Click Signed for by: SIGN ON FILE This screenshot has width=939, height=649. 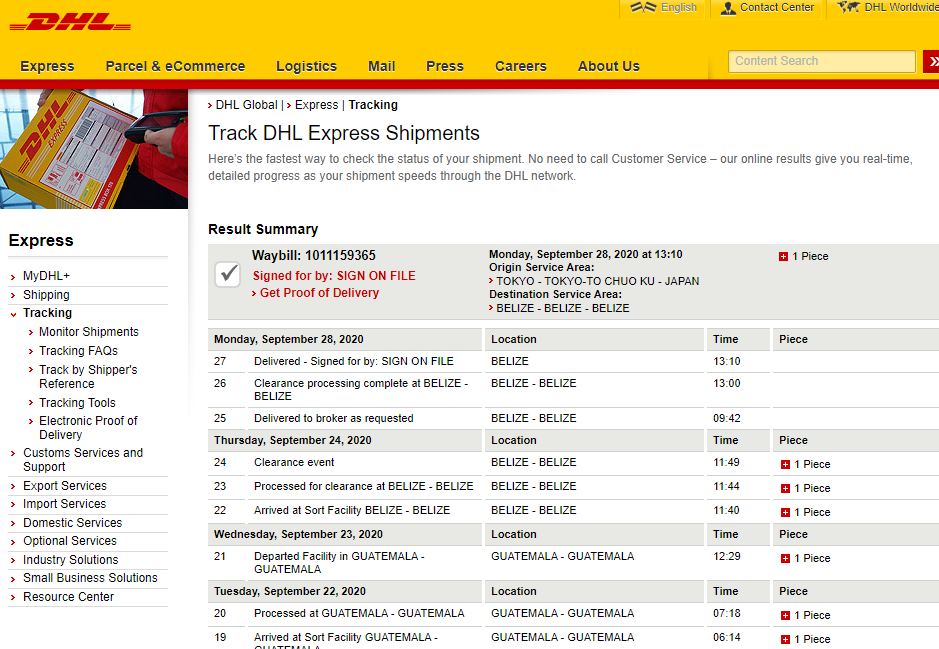(334, 276)
